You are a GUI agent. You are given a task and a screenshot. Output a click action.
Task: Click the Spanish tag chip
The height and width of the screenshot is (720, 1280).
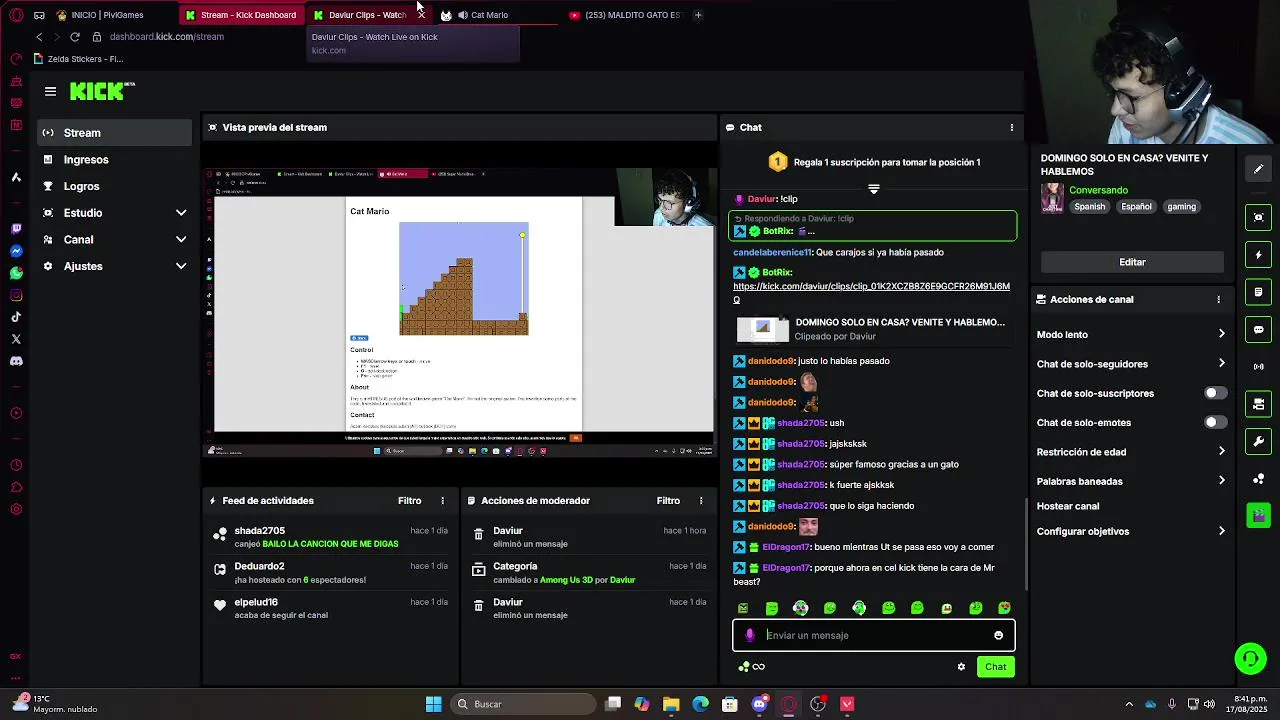point(1090,207)
